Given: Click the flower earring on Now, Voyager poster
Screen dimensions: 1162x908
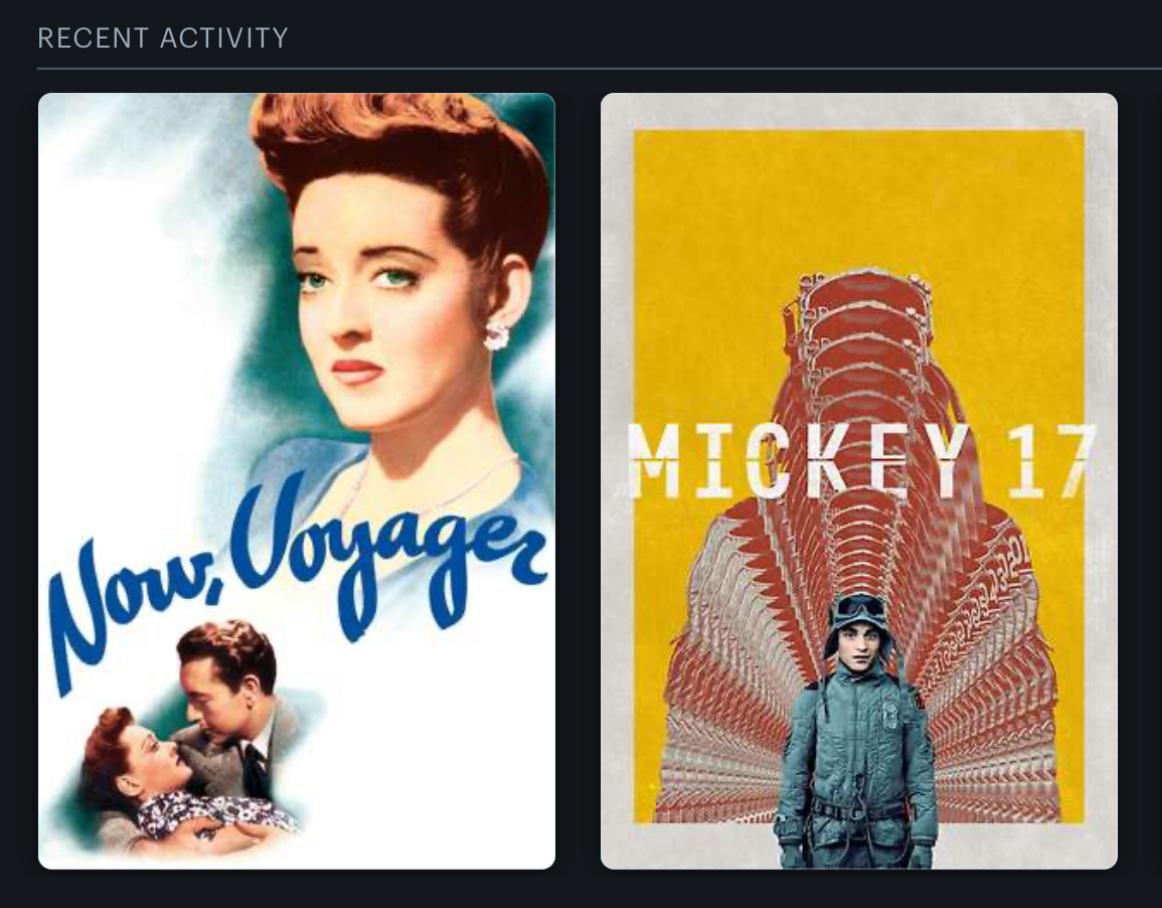Looking at the screenshot, I should point(497,334).
